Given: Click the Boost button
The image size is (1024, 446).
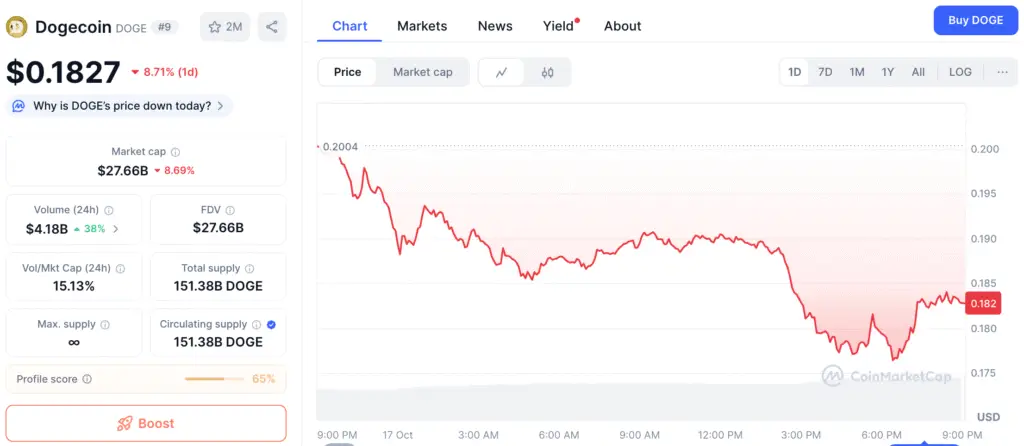Looking at the screenshot, I should 146,423.
